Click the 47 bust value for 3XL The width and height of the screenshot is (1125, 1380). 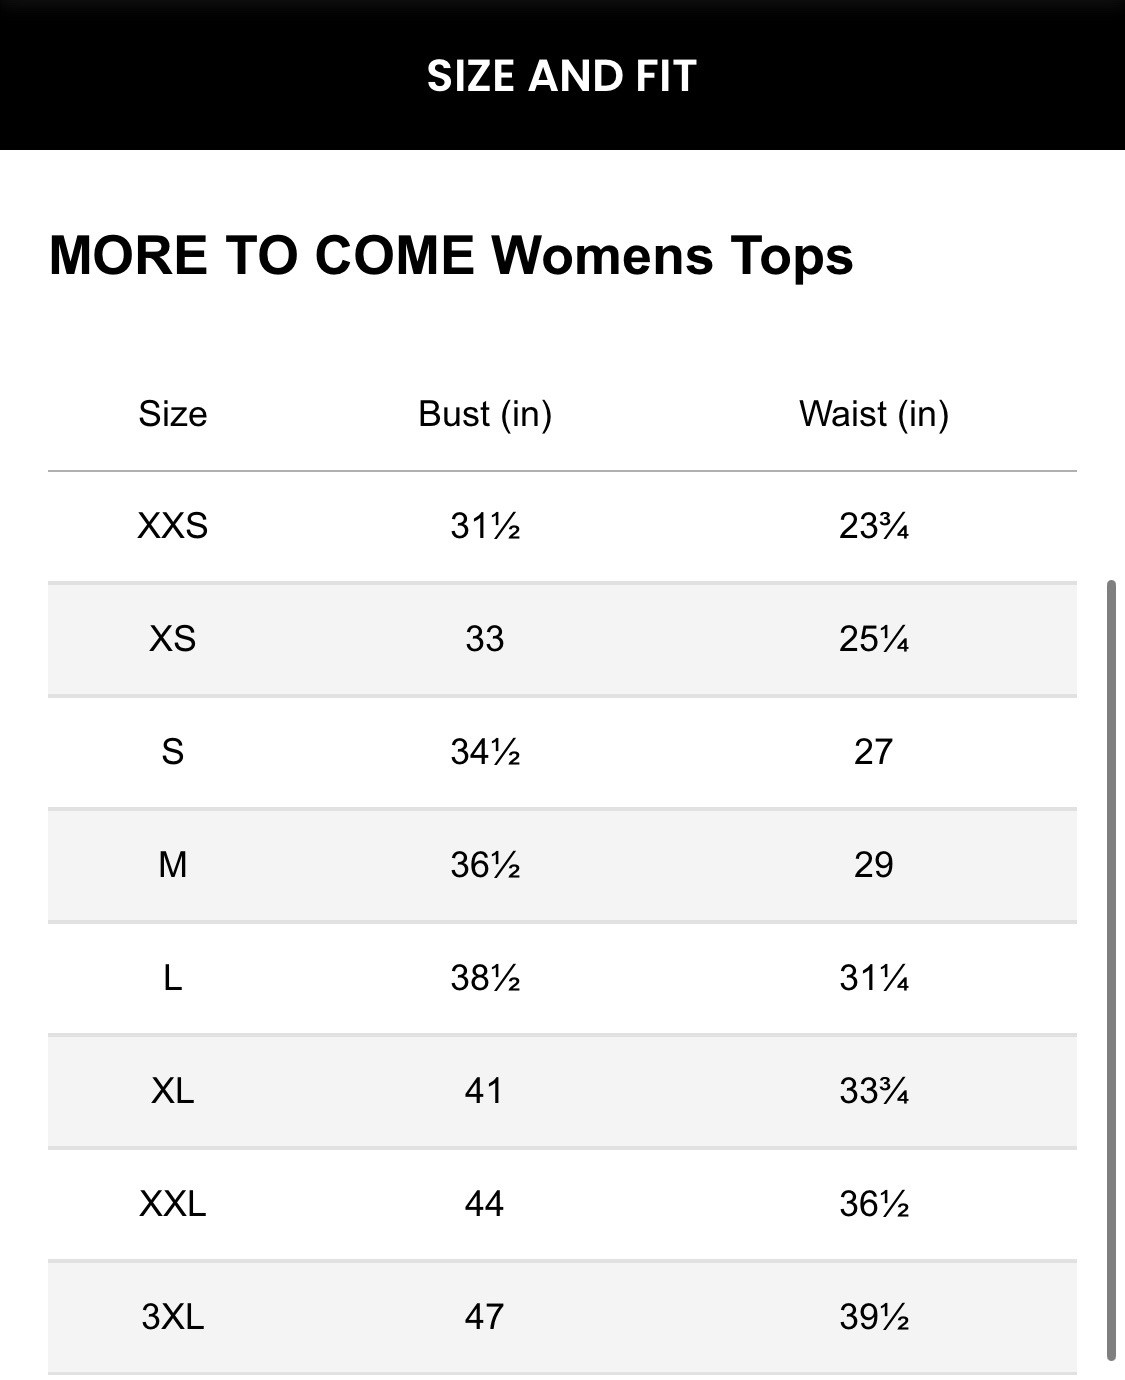[484, 1316]
